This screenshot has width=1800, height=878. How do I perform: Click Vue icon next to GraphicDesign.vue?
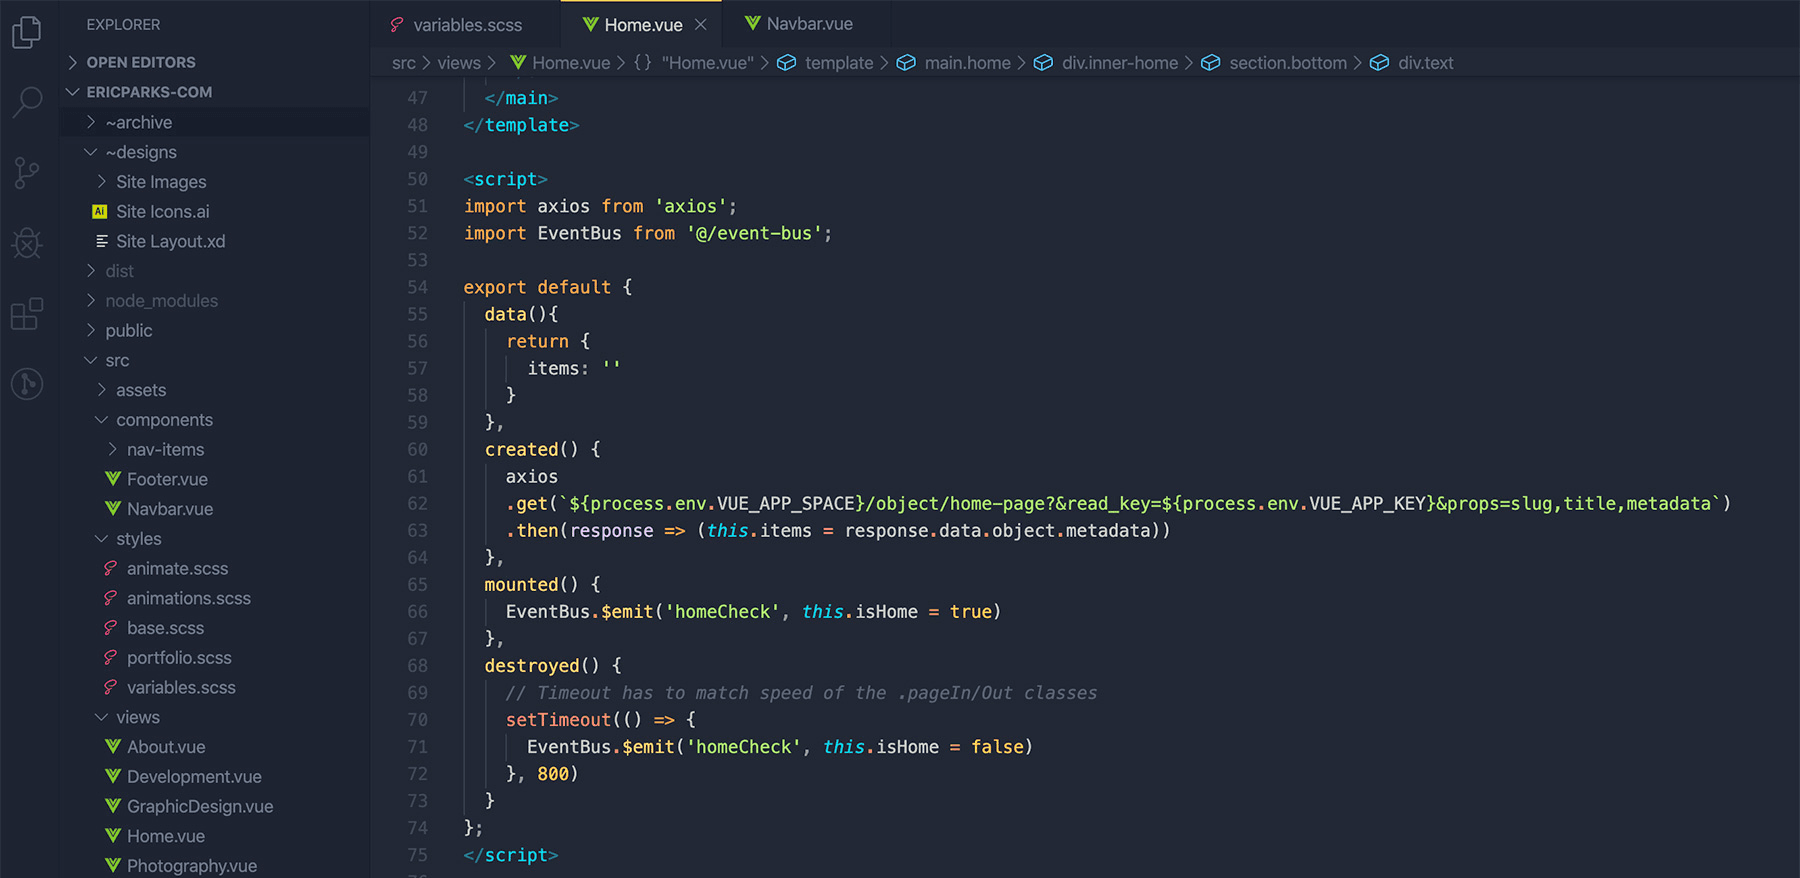[113, 806]
